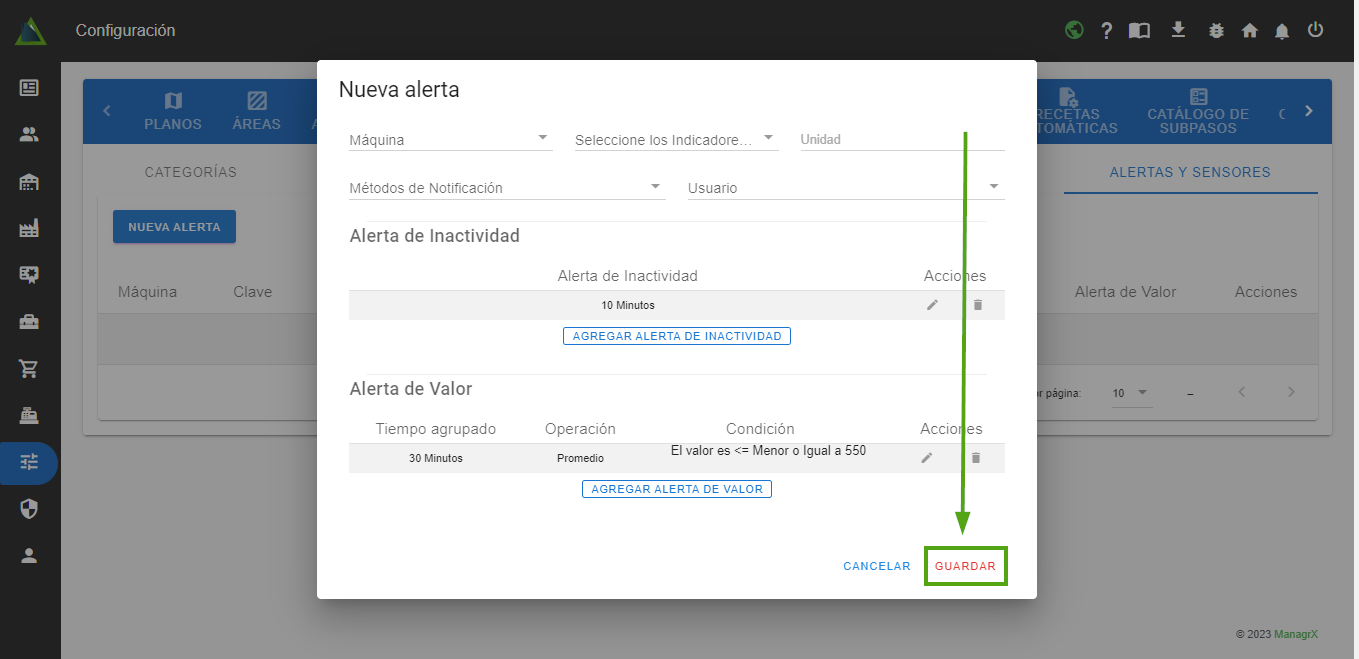Open the help question mark icon

1107,31
